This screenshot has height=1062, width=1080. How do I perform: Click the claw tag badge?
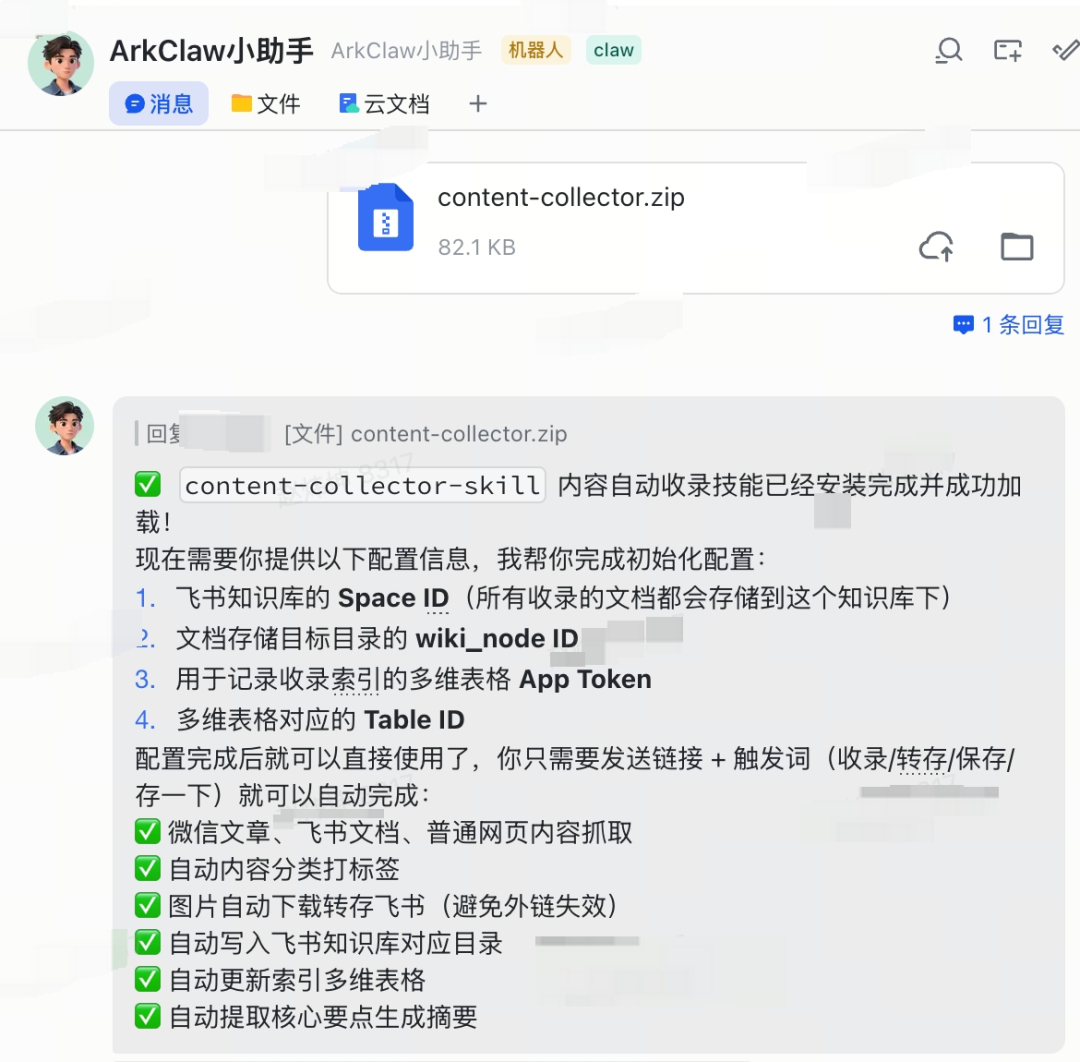click(x=614, y=50)
